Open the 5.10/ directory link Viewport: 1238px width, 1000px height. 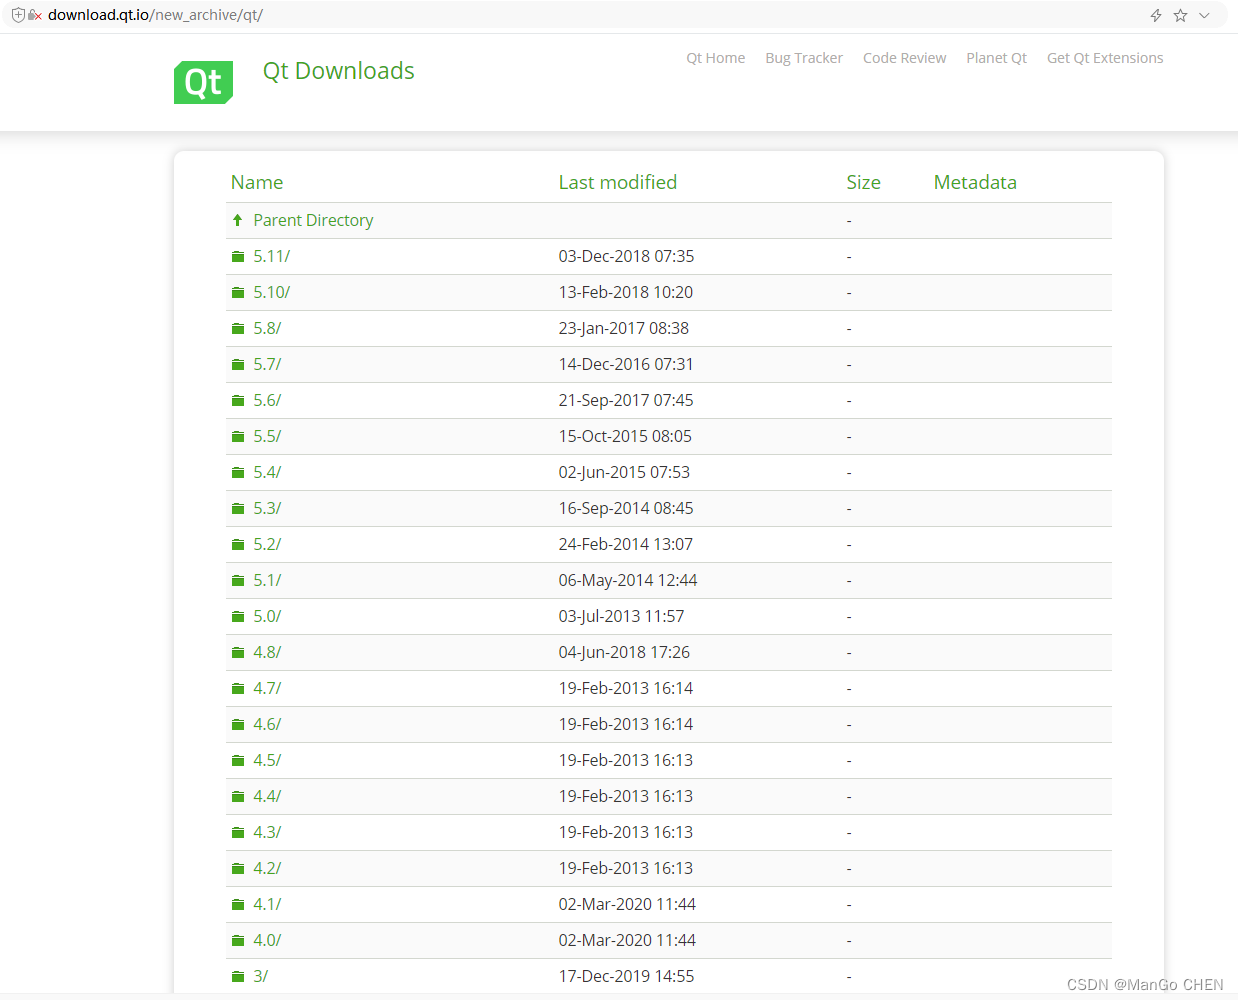point(272,293)
